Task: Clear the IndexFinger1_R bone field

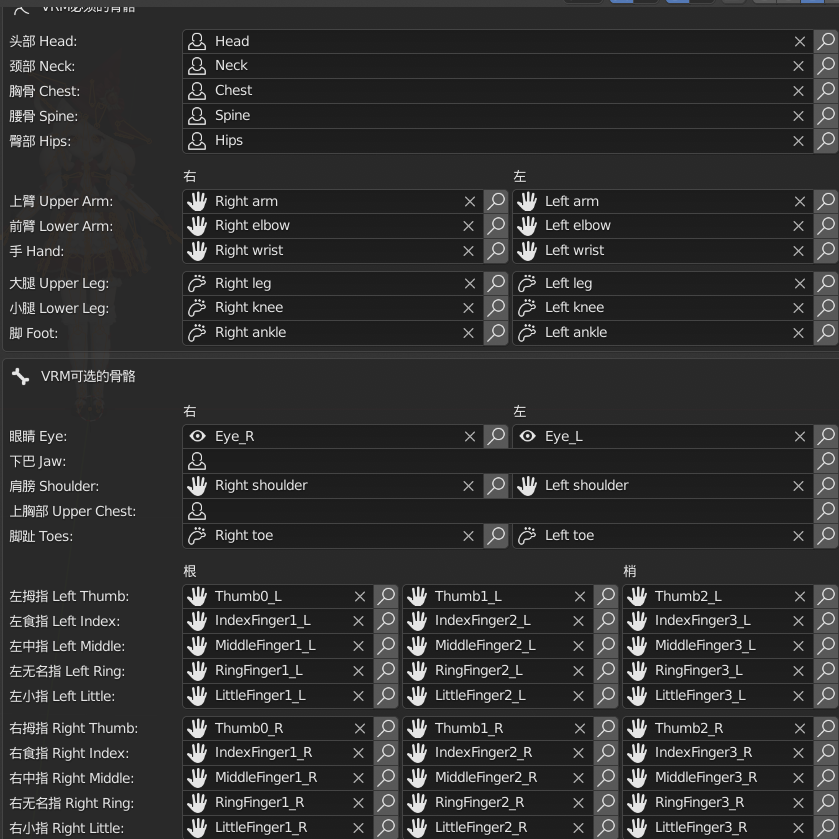Action: point(359,753)
